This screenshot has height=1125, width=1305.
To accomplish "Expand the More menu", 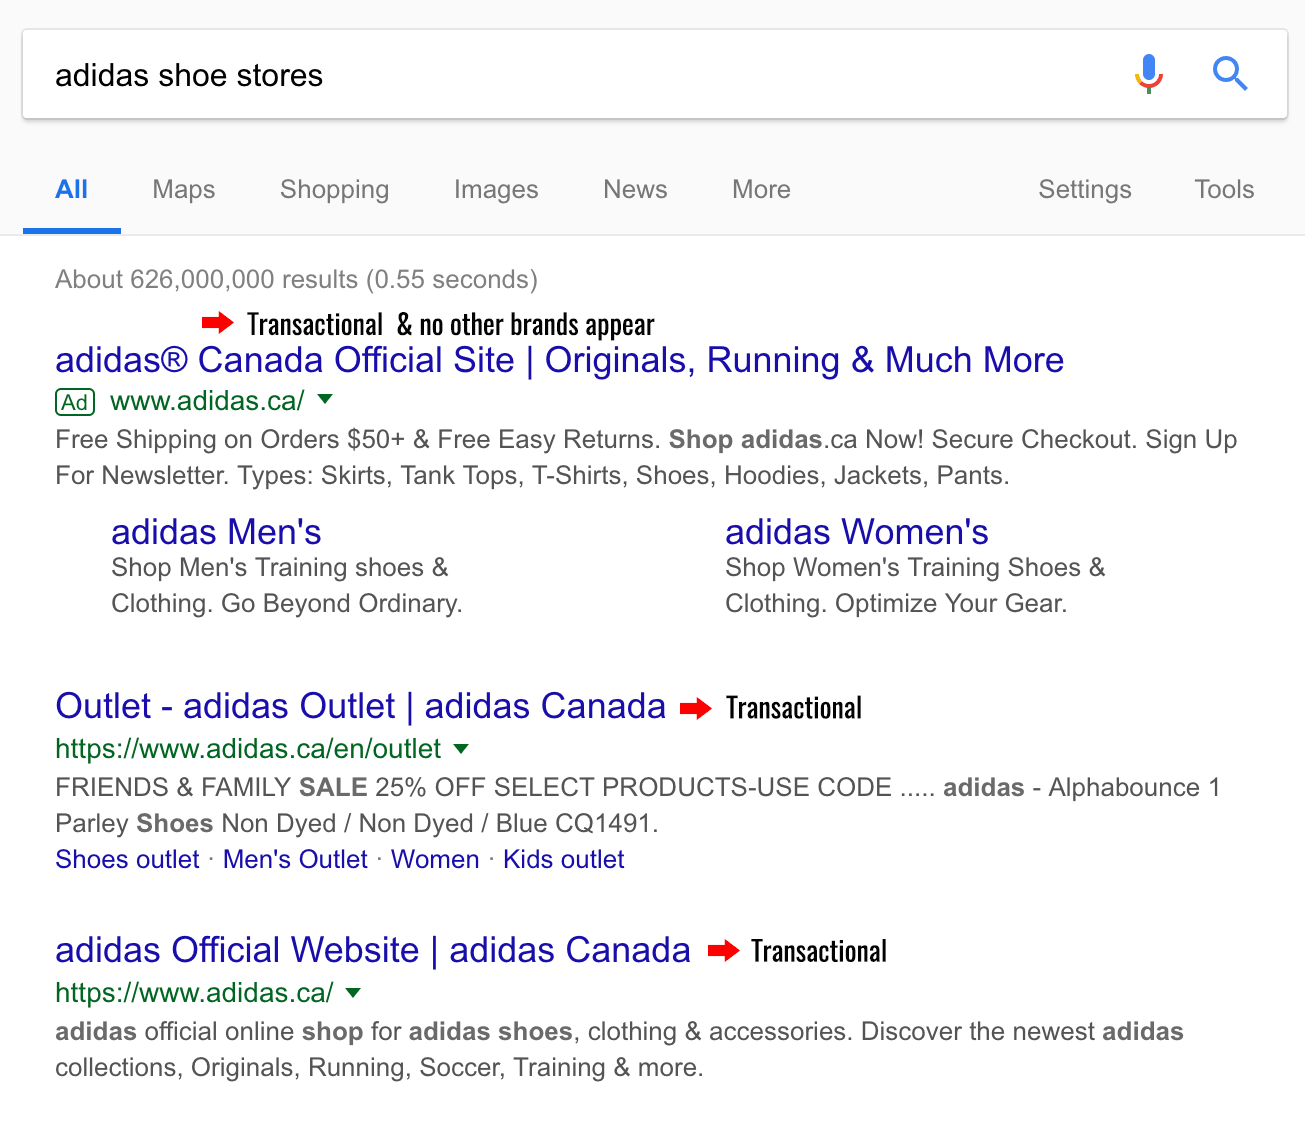I will [x=761, y=189].
